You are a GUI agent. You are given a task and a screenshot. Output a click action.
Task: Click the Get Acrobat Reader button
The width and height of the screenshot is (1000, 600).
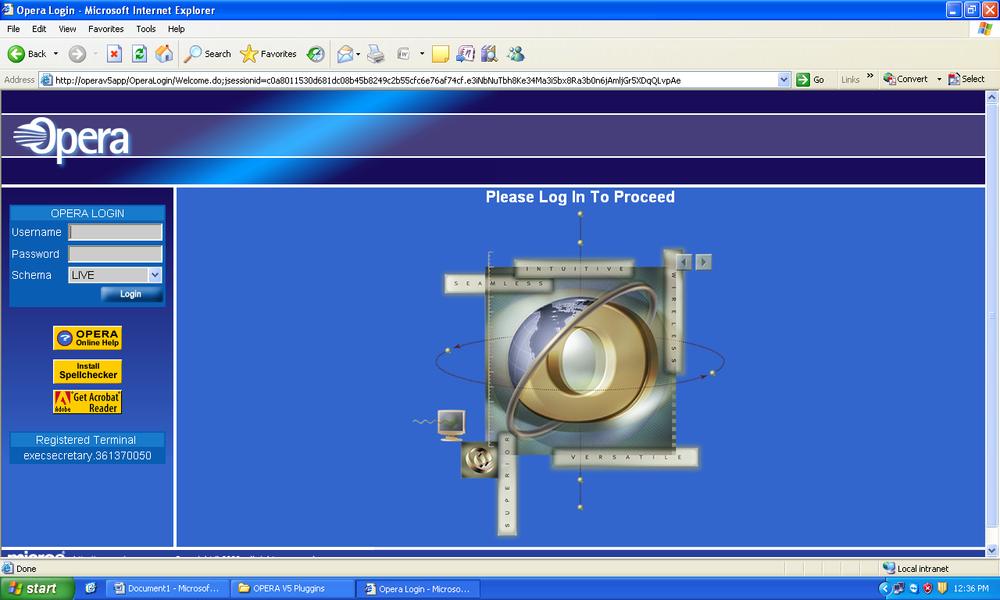[x=87, y=402]
